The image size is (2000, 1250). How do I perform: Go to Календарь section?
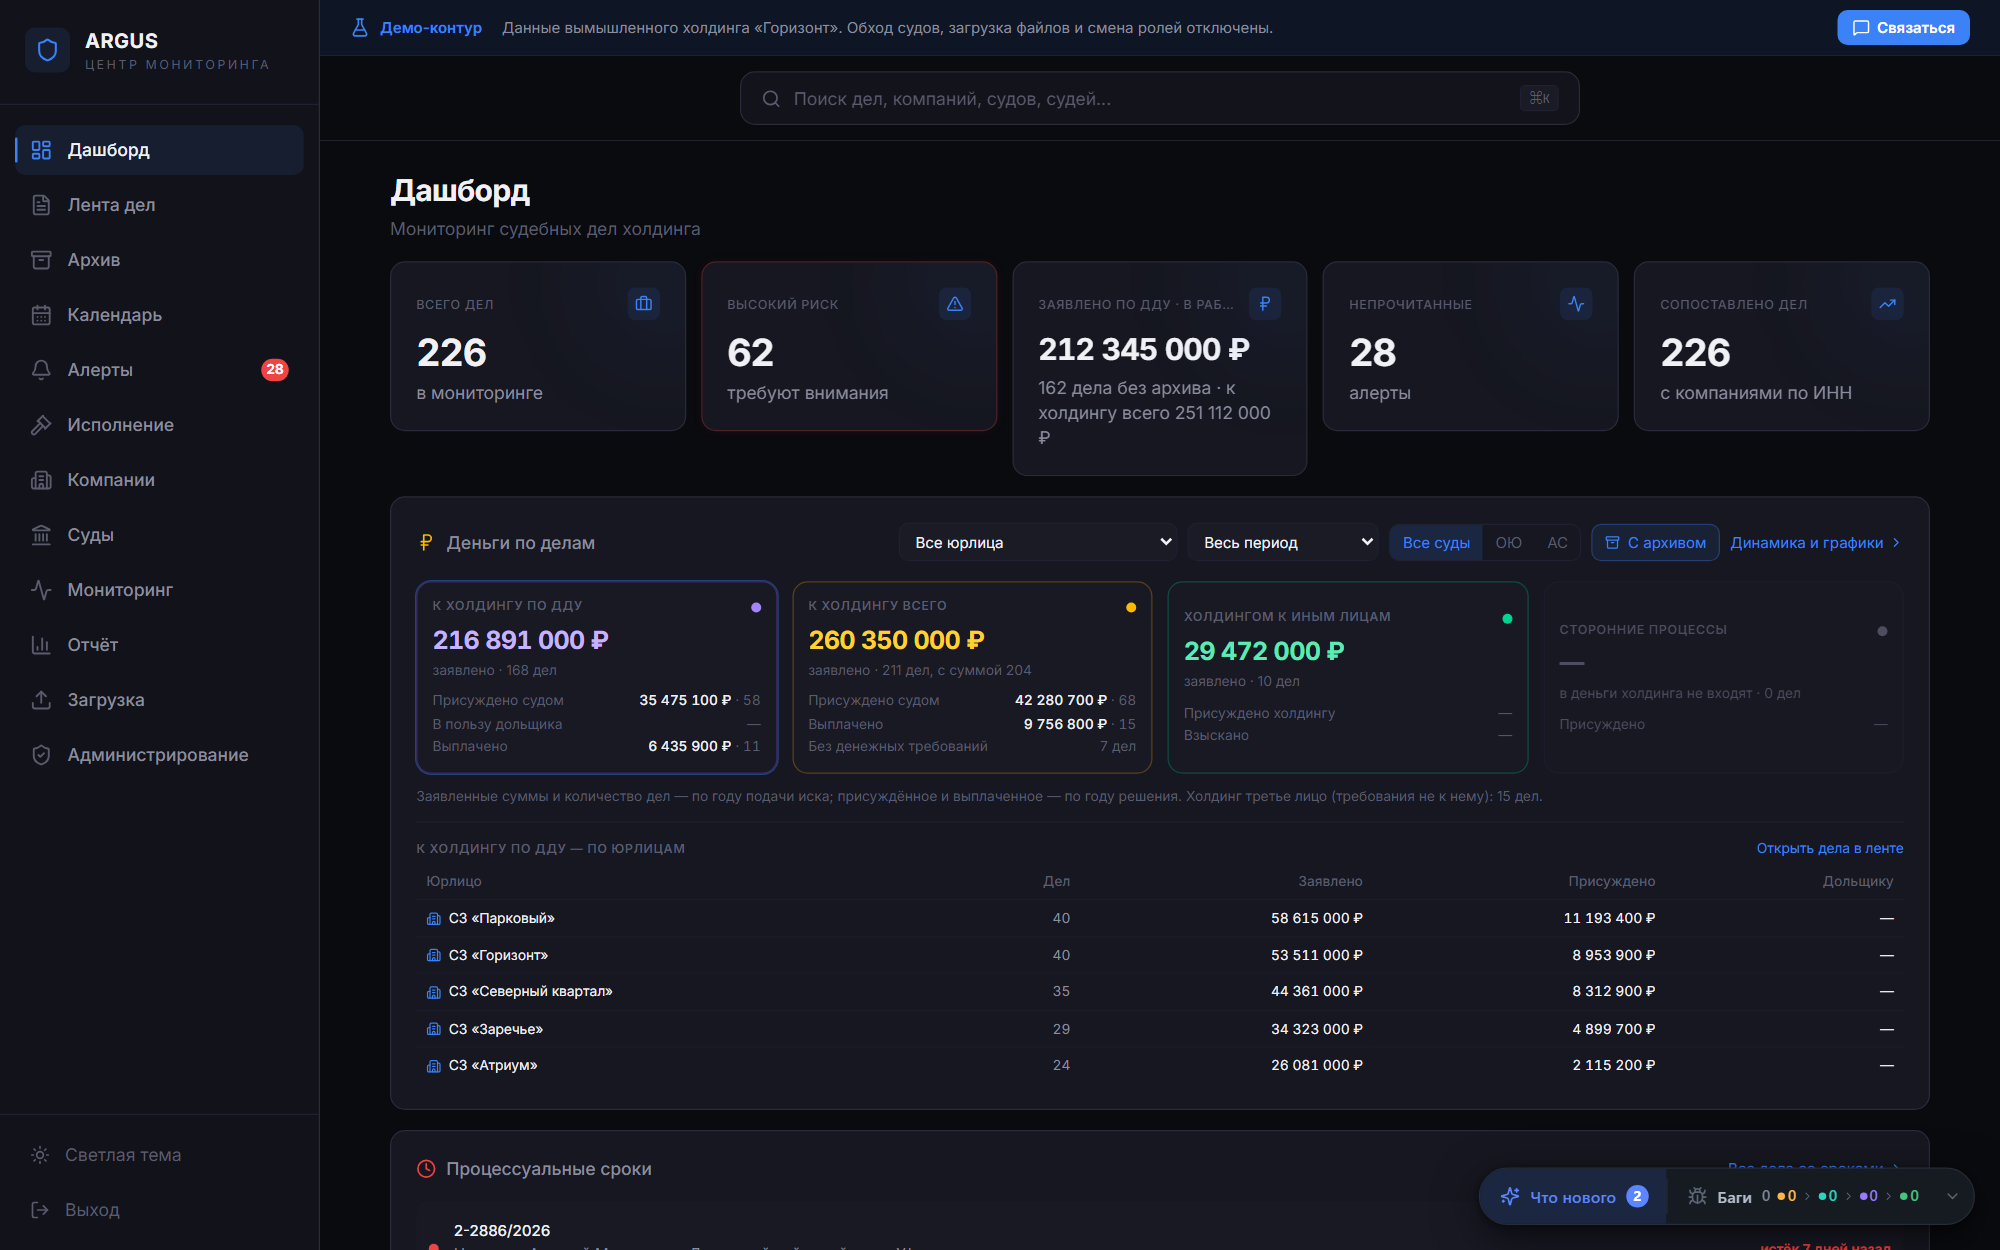click(x=159, y=315)
